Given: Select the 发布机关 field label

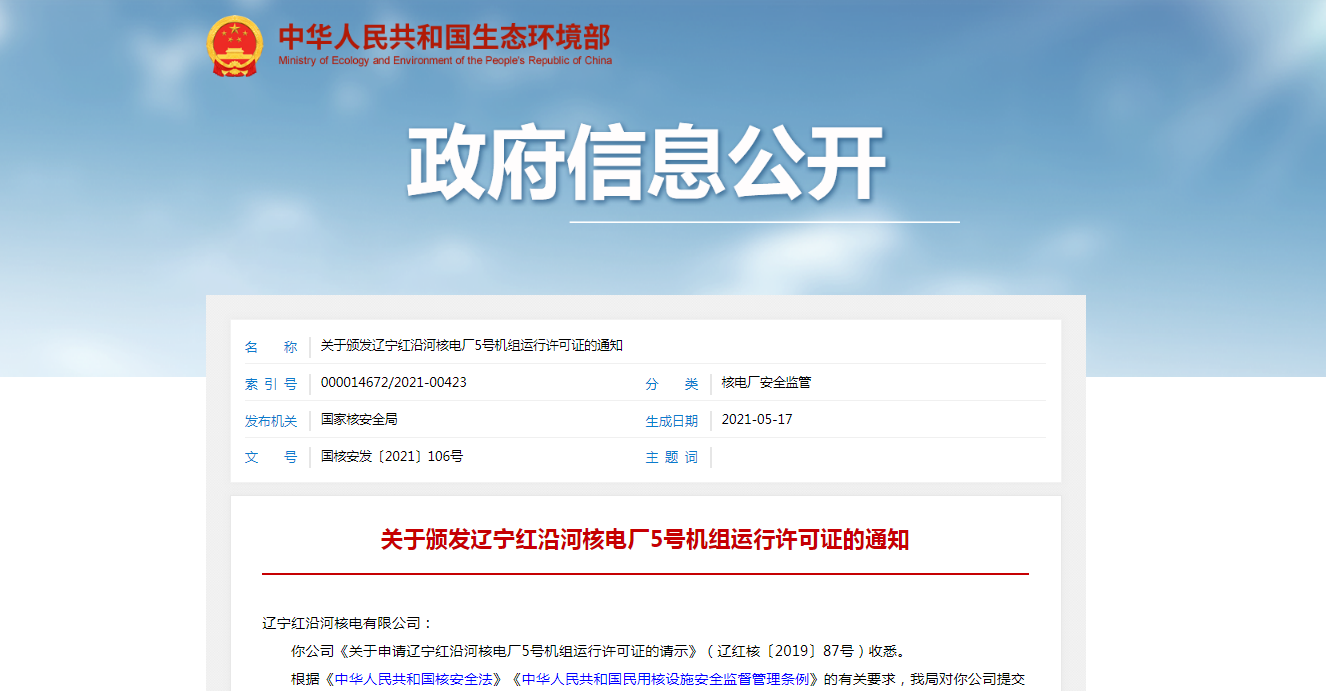Looking at the screenshot, I should [x=271, y=421].
